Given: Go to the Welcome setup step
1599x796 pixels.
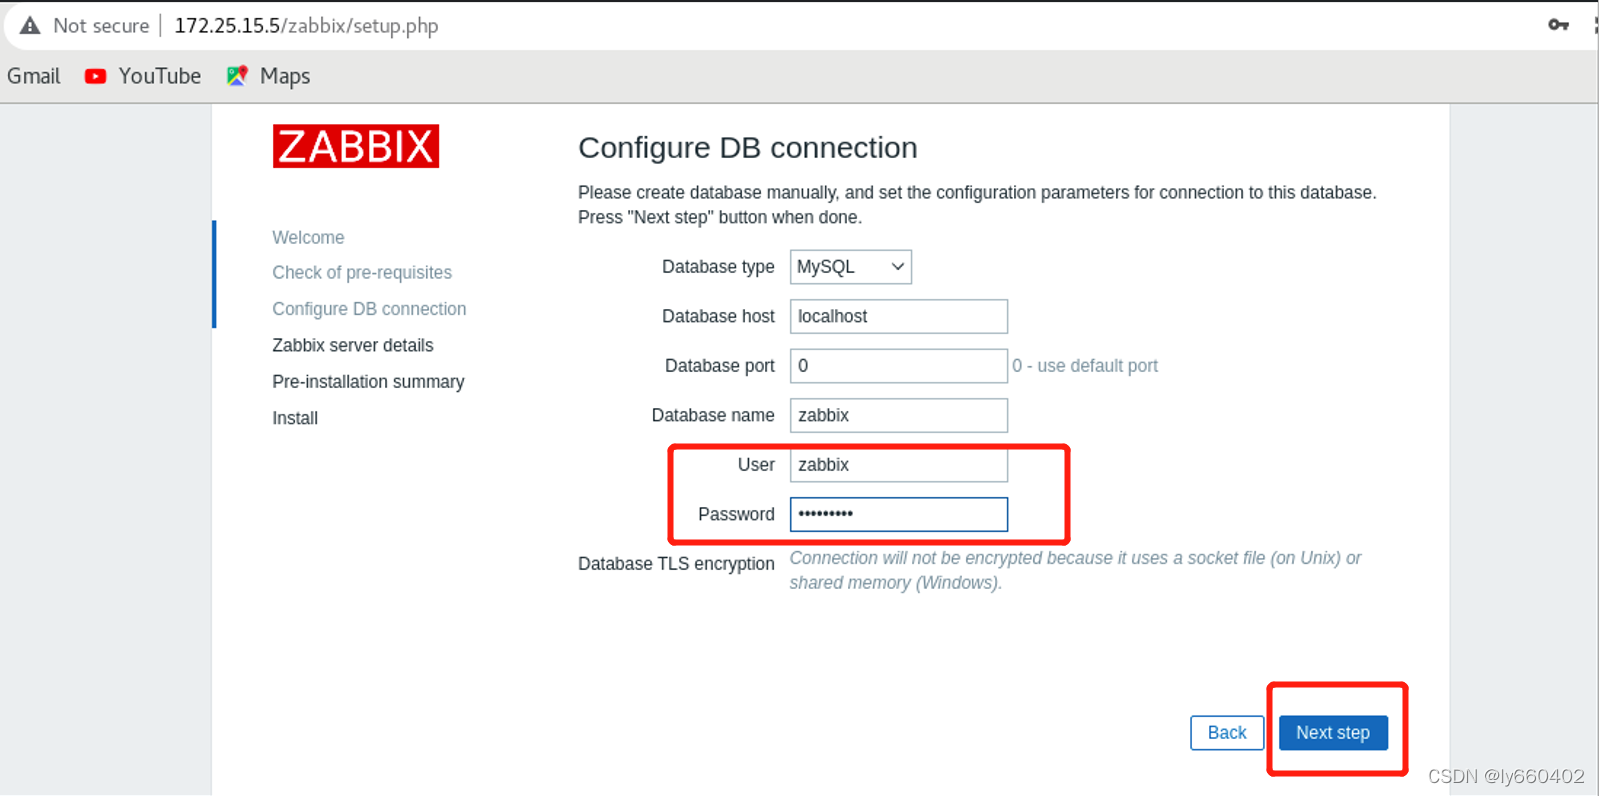Looking at the screenshot, I should point(308,237).
